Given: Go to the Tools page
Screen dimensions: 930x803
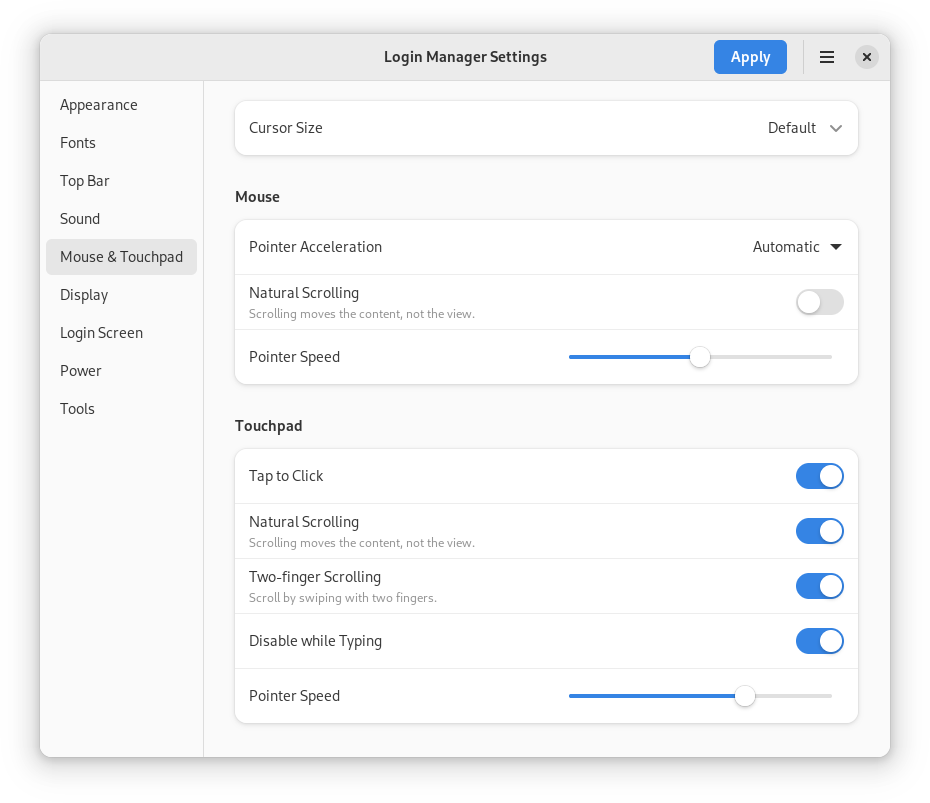Looking at the screenshot, I should [x=77, y=409].
